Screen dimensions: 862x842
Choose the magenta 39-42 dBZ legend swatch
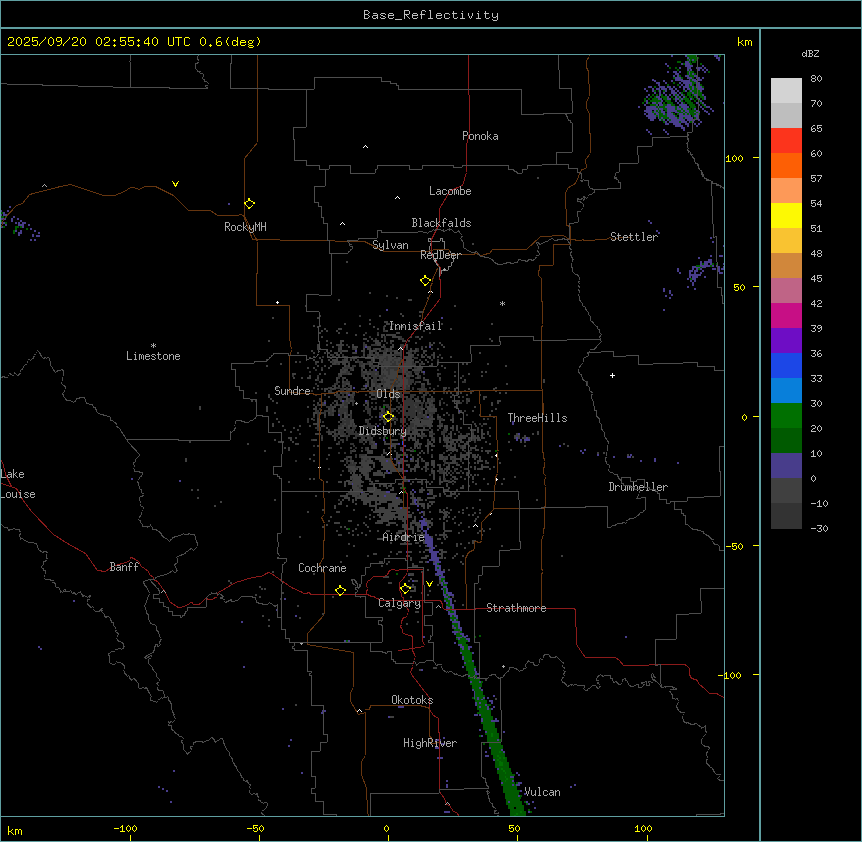[x=786, y=315]
